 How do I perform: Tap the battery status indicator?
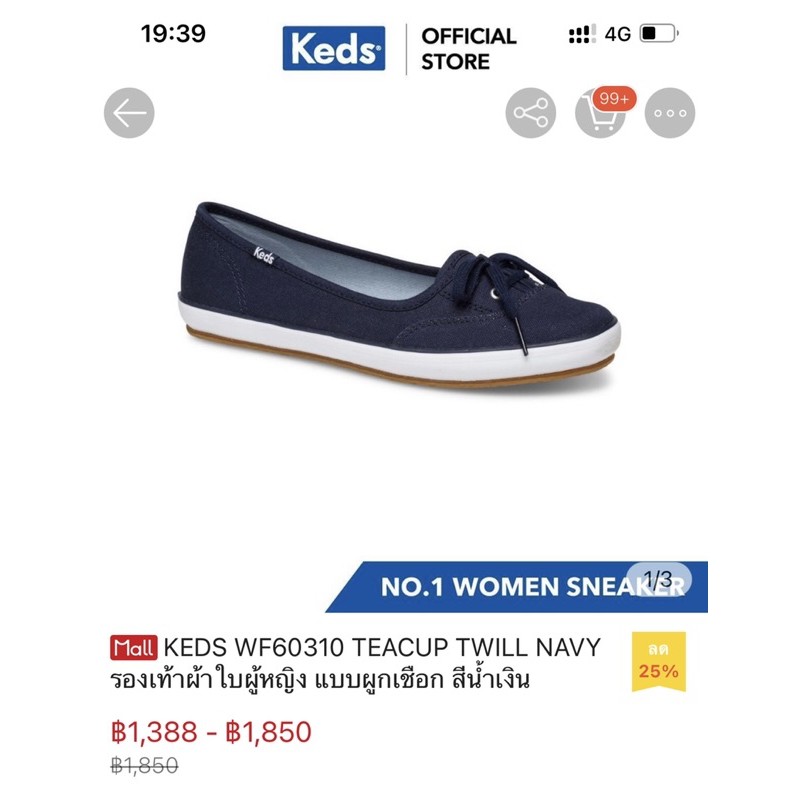(x=659, y=34)
